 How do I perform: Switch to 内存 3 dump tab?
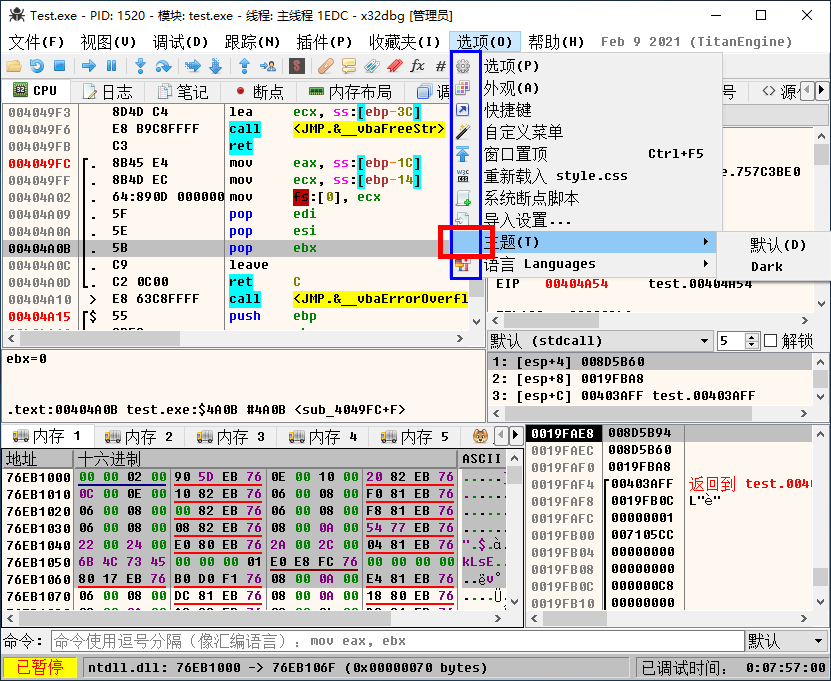pyautogui.click(x=231, y=437)
